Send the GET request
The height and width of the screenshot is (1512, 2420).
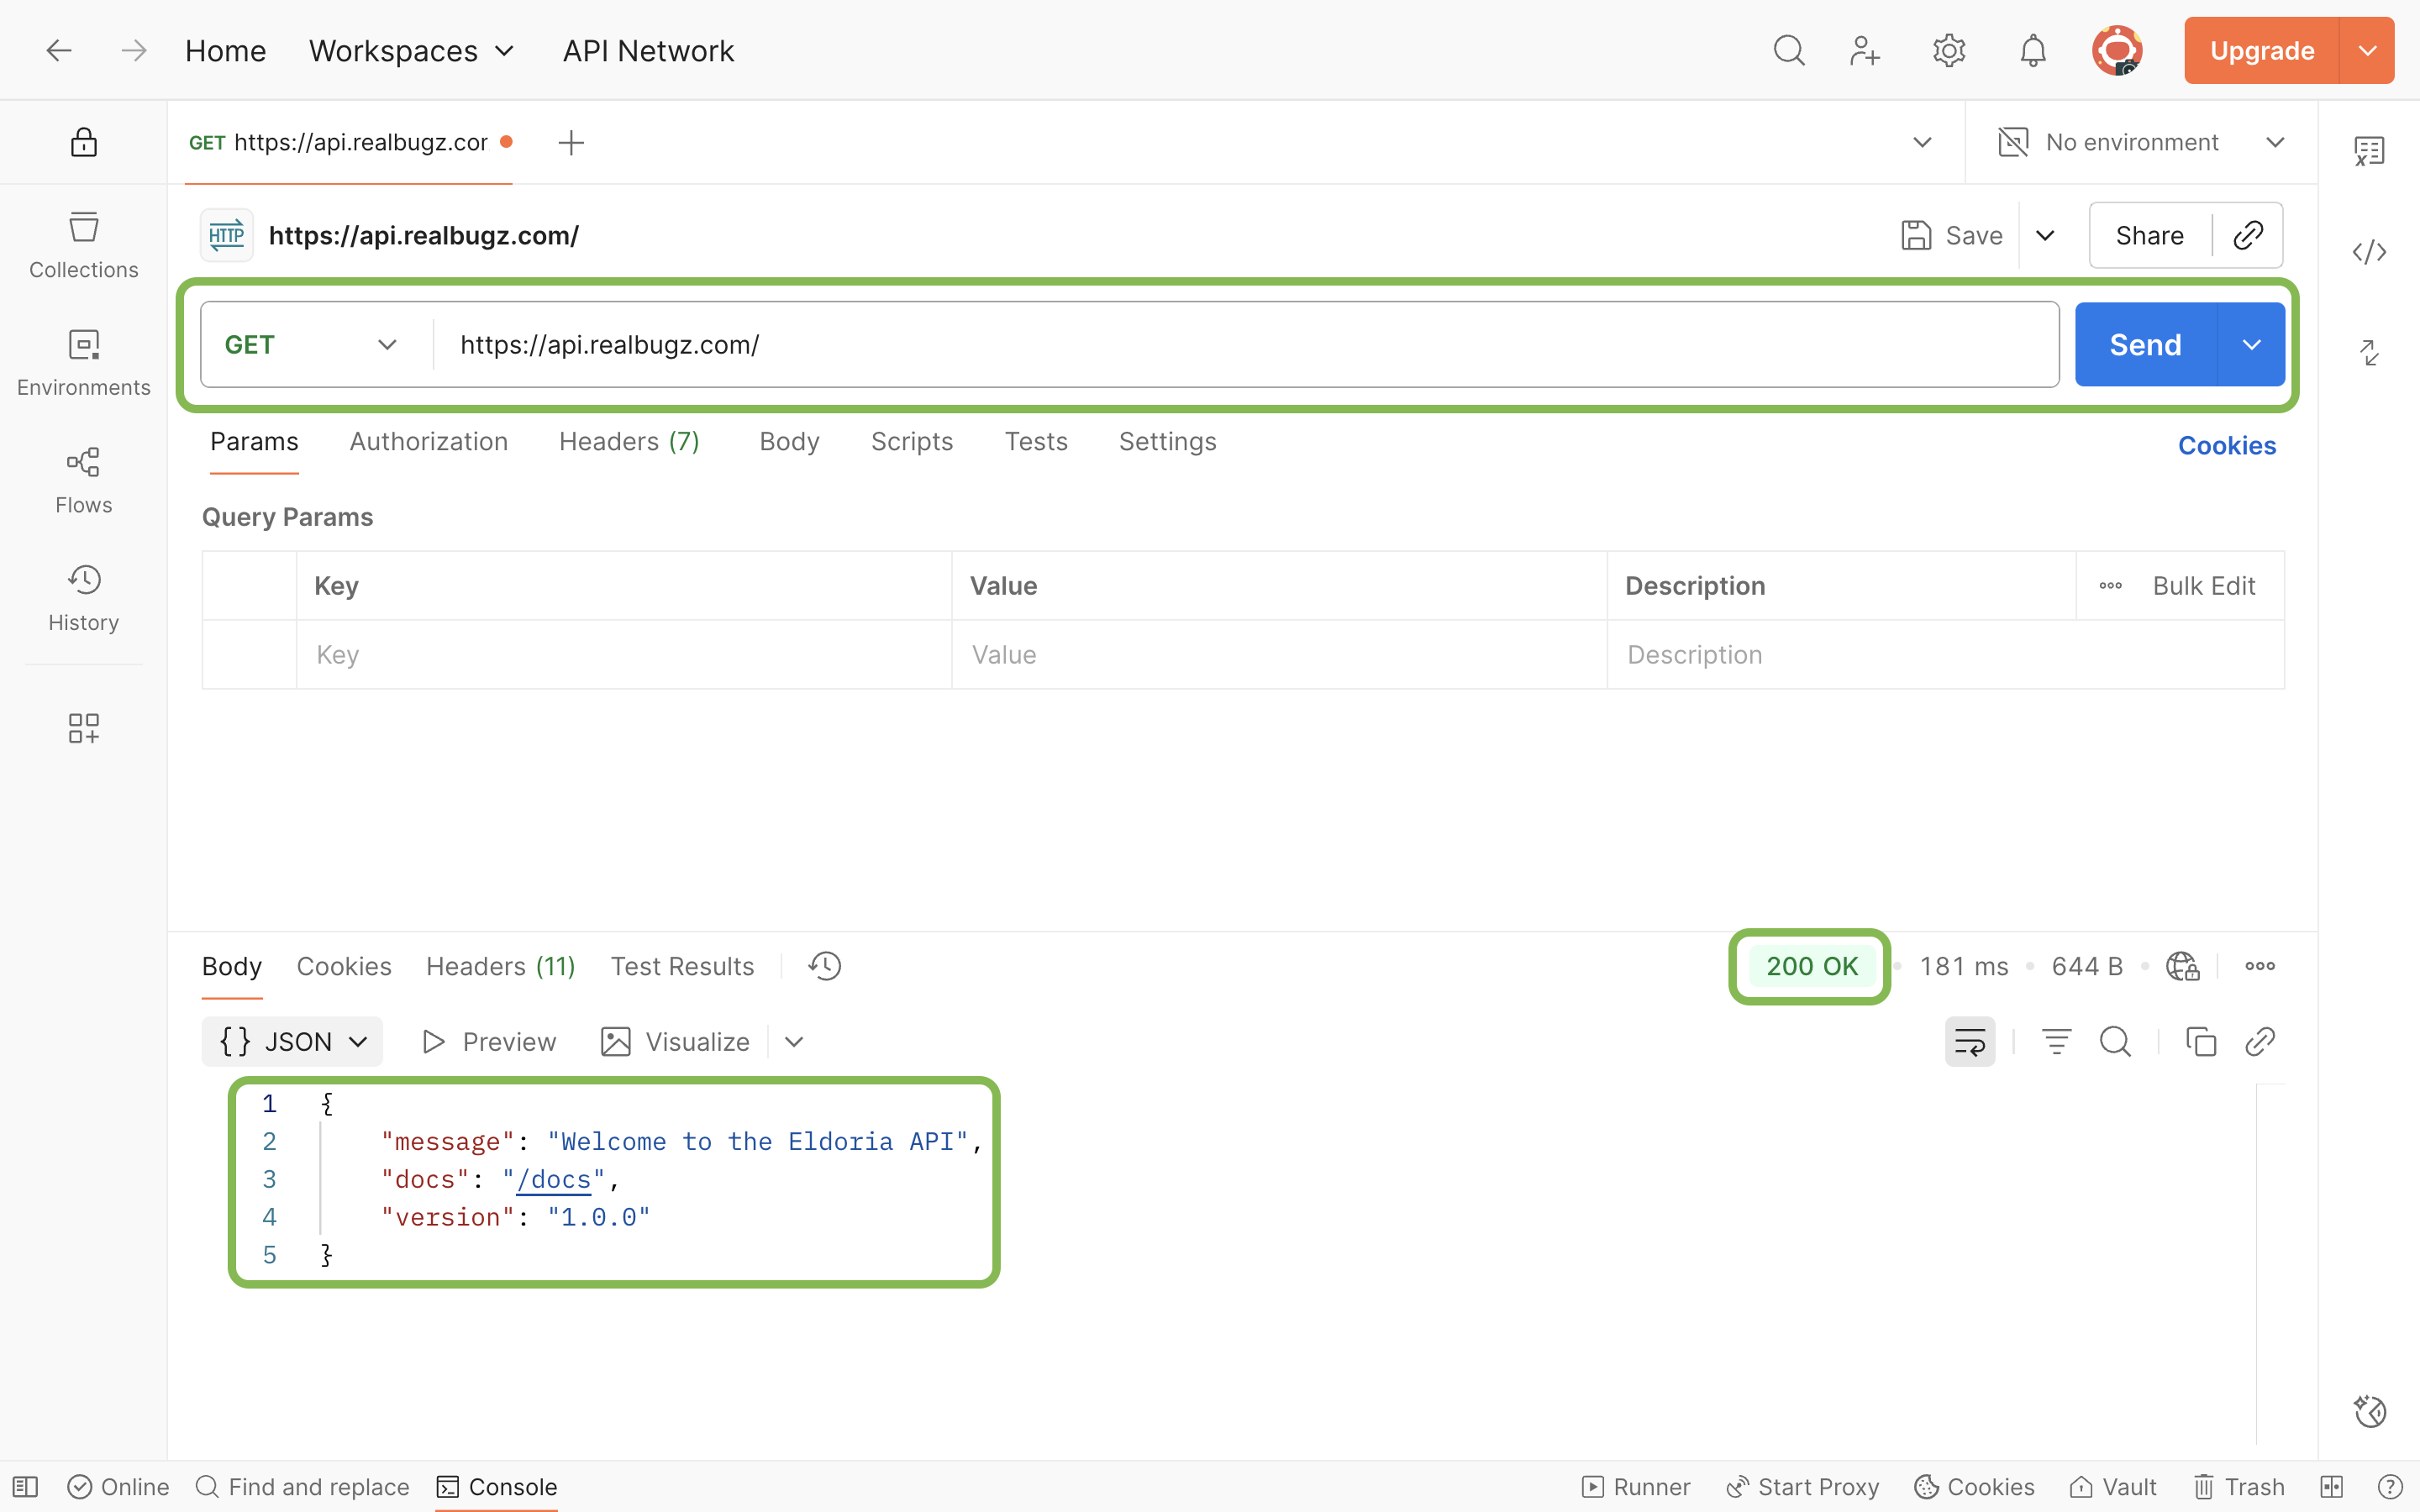(x=2146, y=345)
